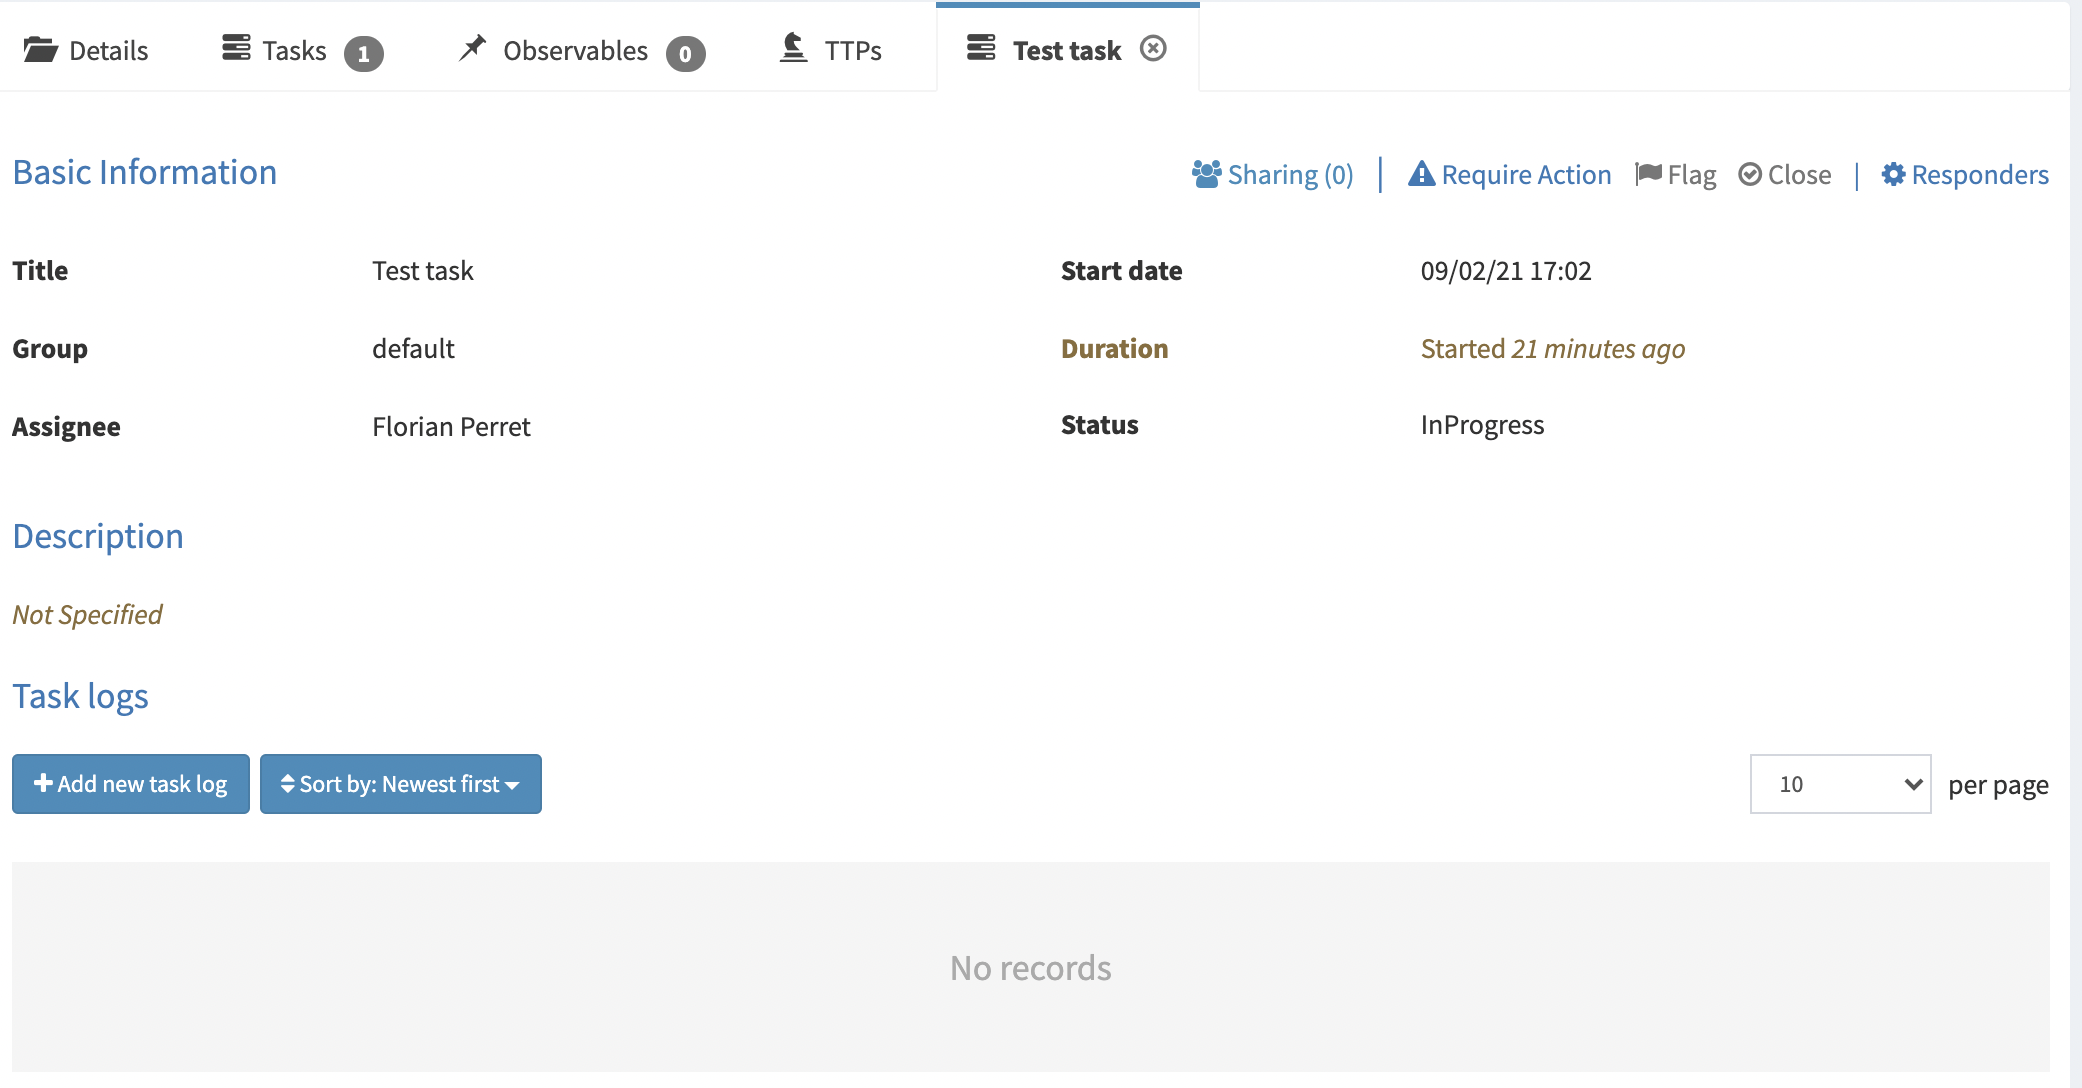Click the Tasks list icon
Screen dimensions: 2082x1088
pos(237,48)
